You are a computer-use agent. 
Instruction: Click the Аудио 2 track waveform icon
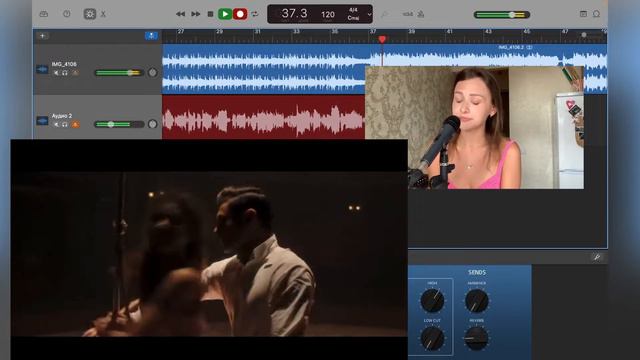pyautogui.click(x=42, y=121)
